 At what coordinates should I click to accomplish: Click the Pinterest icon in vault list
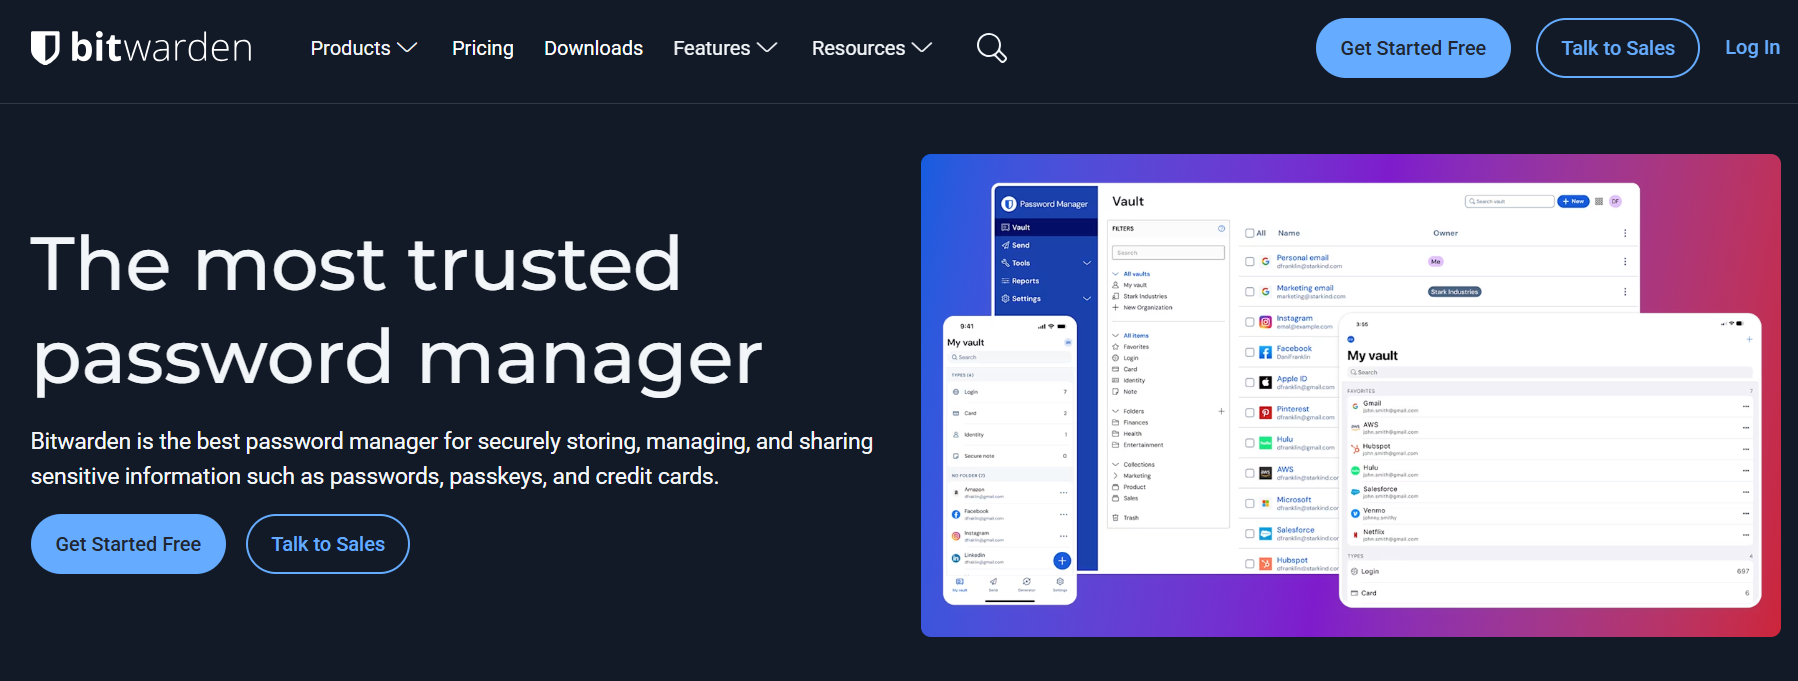tap(1266, 413)
